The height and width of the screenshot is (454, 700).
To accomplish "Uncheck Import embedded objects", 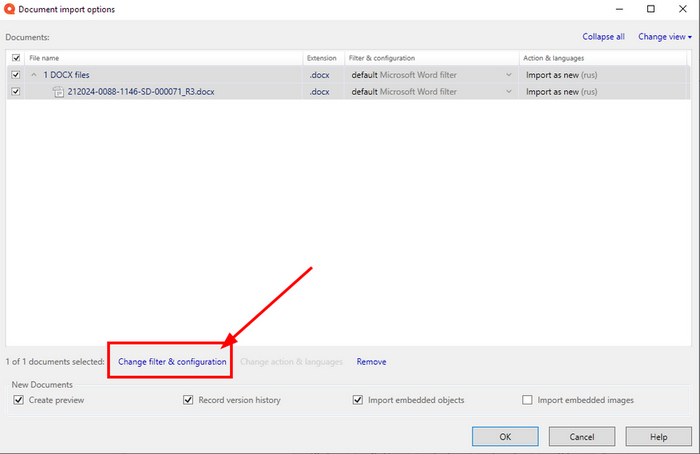I will pyautogui.click(x=358, y=400).
